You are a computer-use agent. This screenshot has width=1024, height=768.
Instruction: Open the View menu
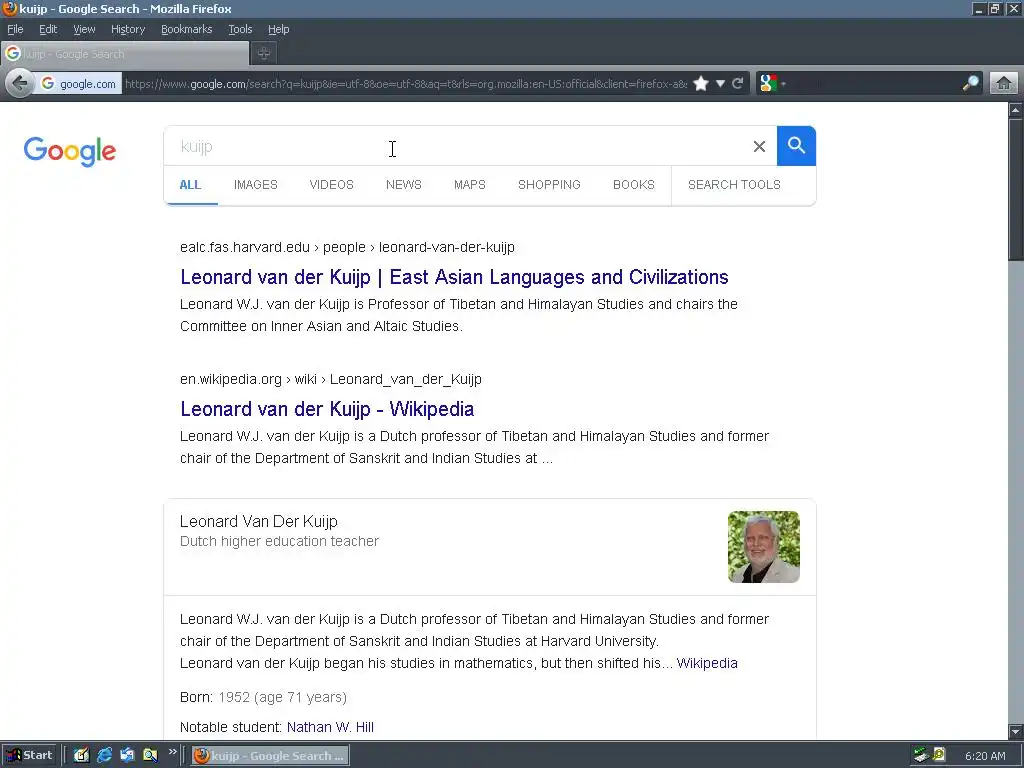point(84,29)
